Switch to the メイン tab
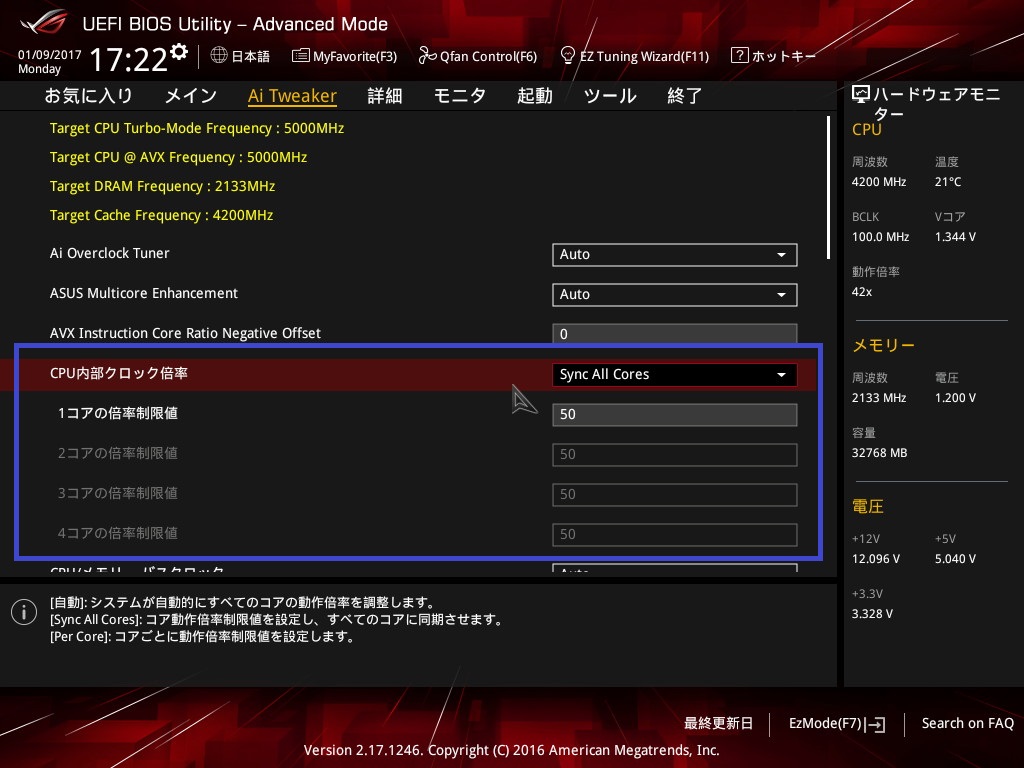 coord(191,96)
